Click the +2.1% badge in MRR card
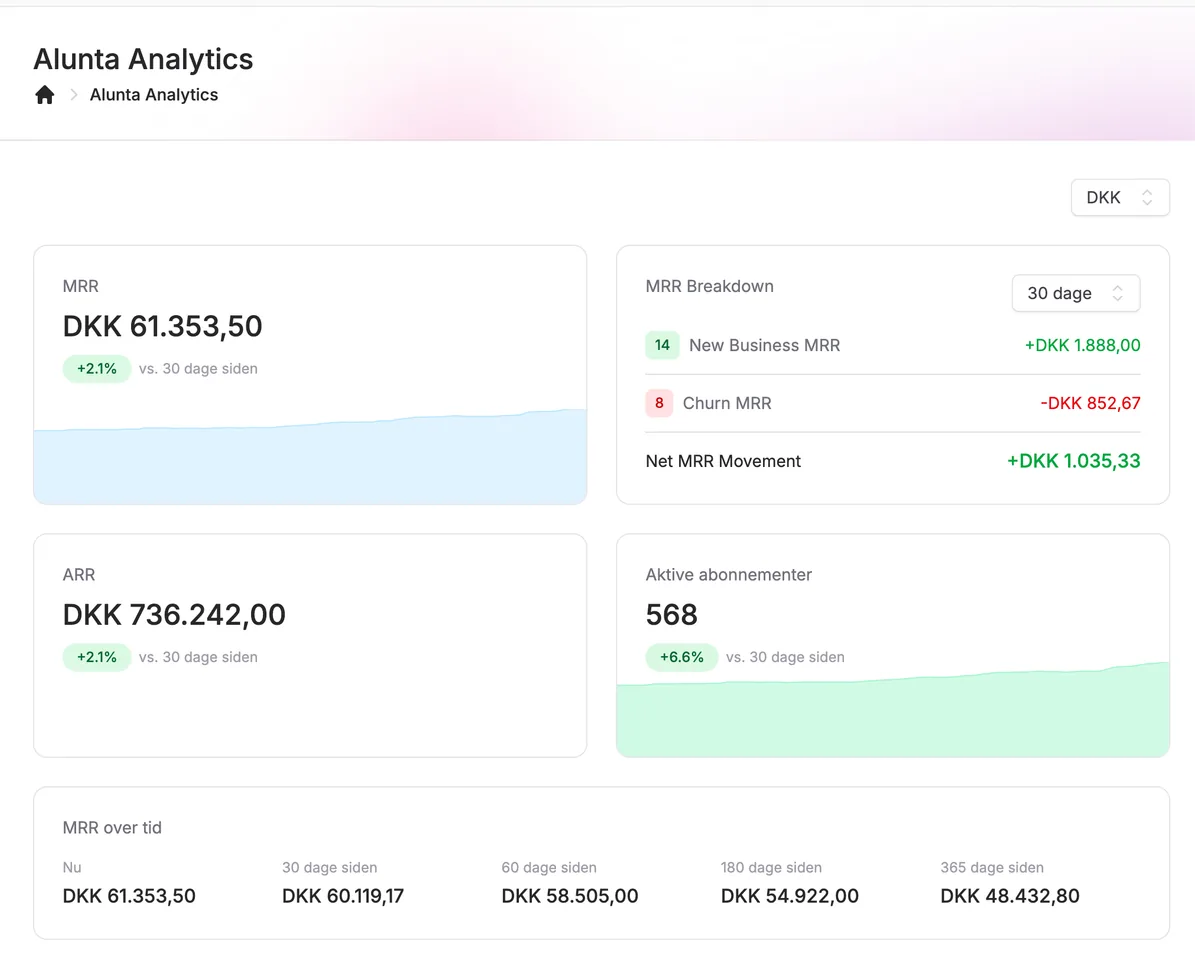This screenshot has height=960, width=1195. click(x=97, y=369)
